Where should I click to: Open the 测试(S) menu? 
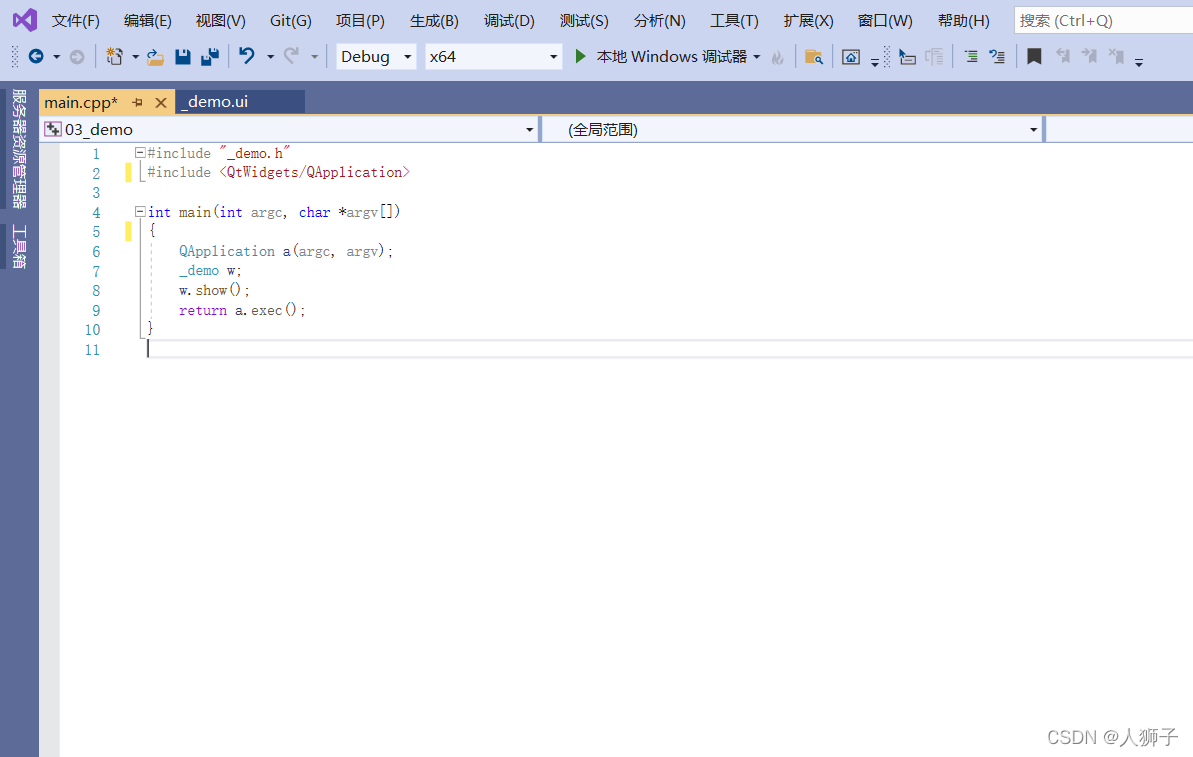click(584, 21)
